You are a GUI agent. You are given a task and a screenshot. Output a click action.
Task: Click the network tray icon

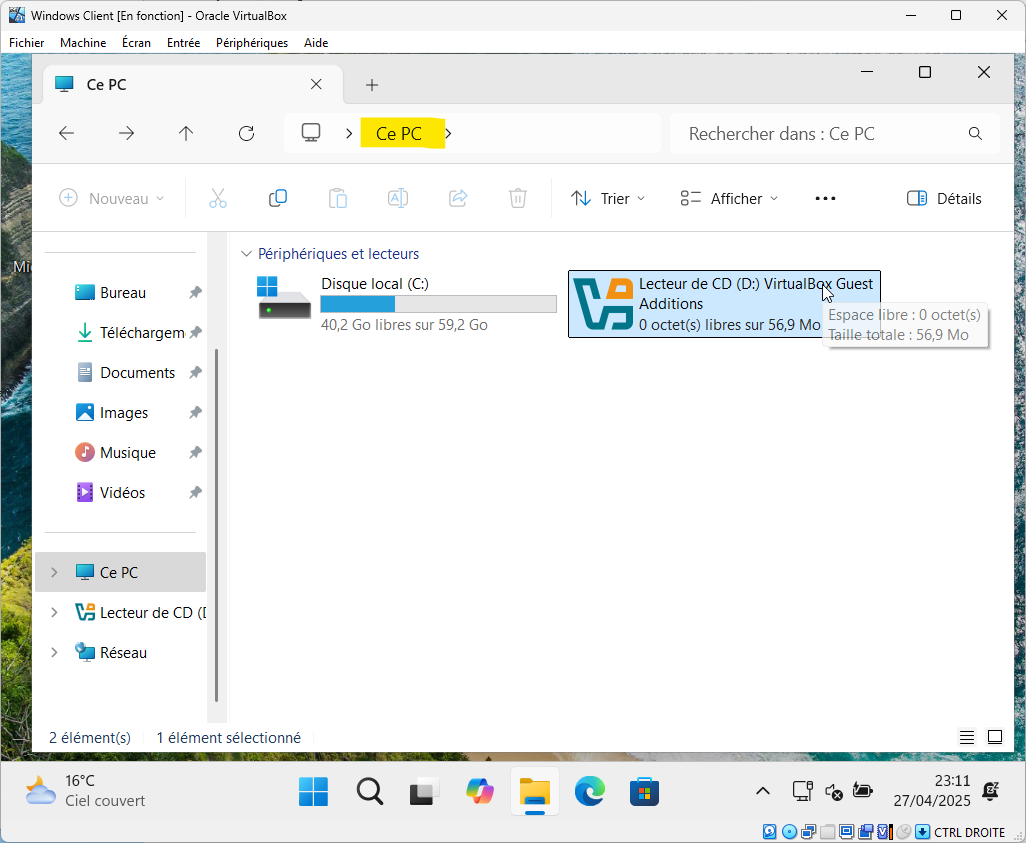pos(803,791)
